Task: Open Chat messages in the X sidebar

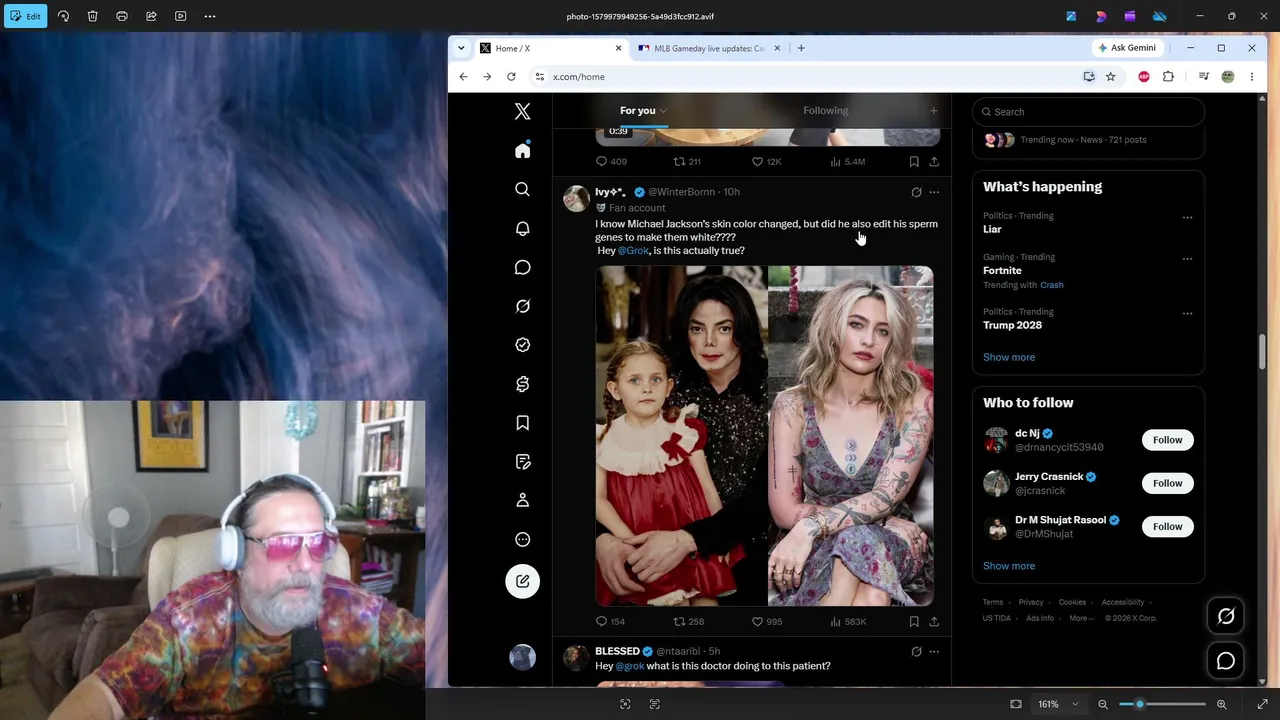Action: point(522,267)
